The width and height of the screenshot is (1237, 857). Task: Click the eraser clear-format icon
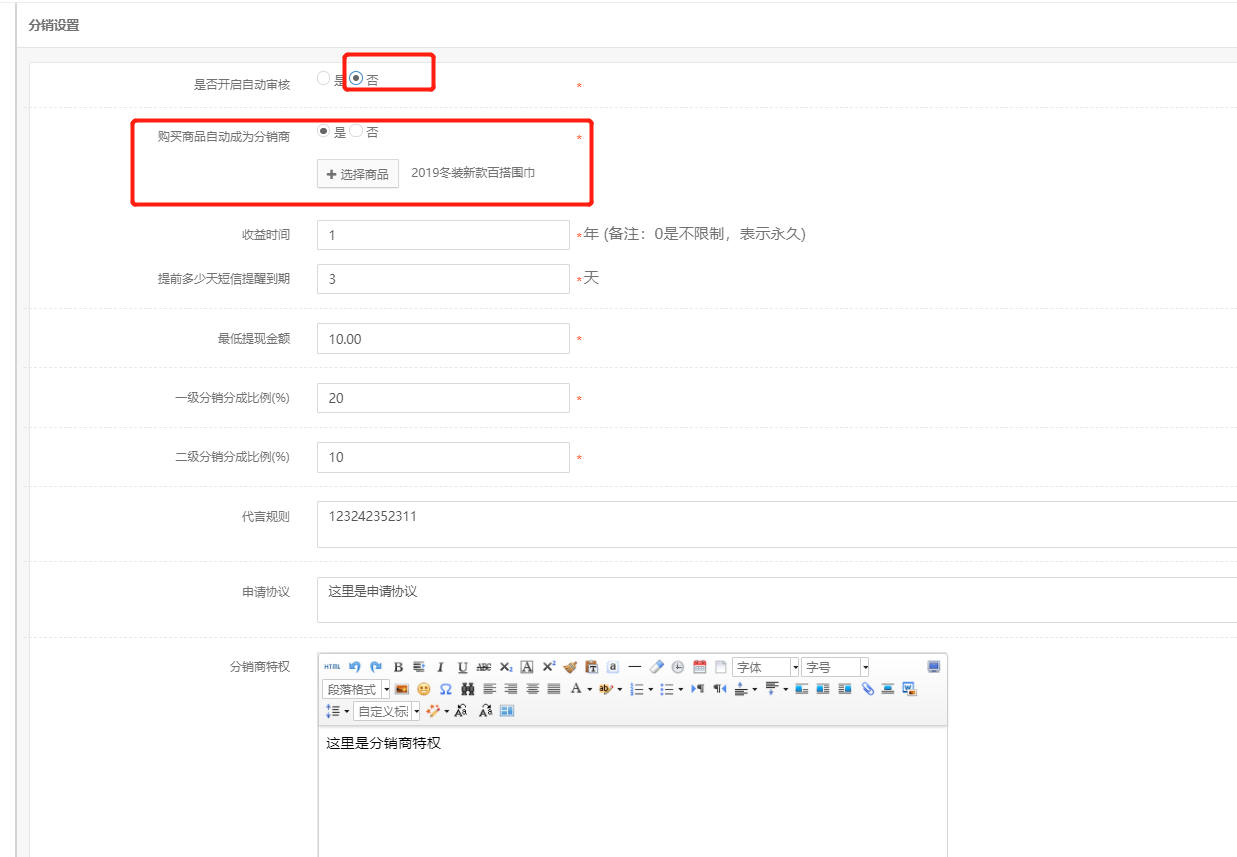pyautogui.click(x=656, y=666)
